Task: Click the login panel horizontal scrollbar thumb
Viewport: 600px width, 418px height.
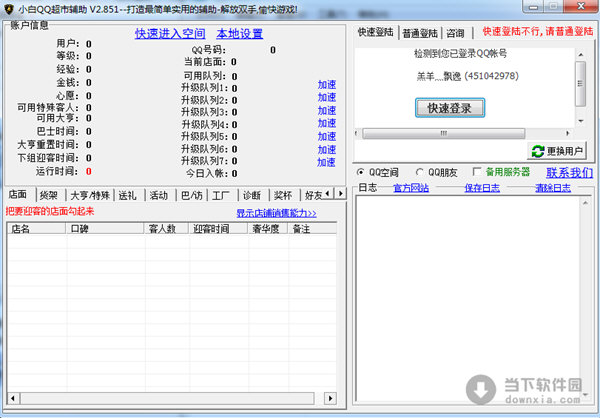Action: click(x=443, y=133)
